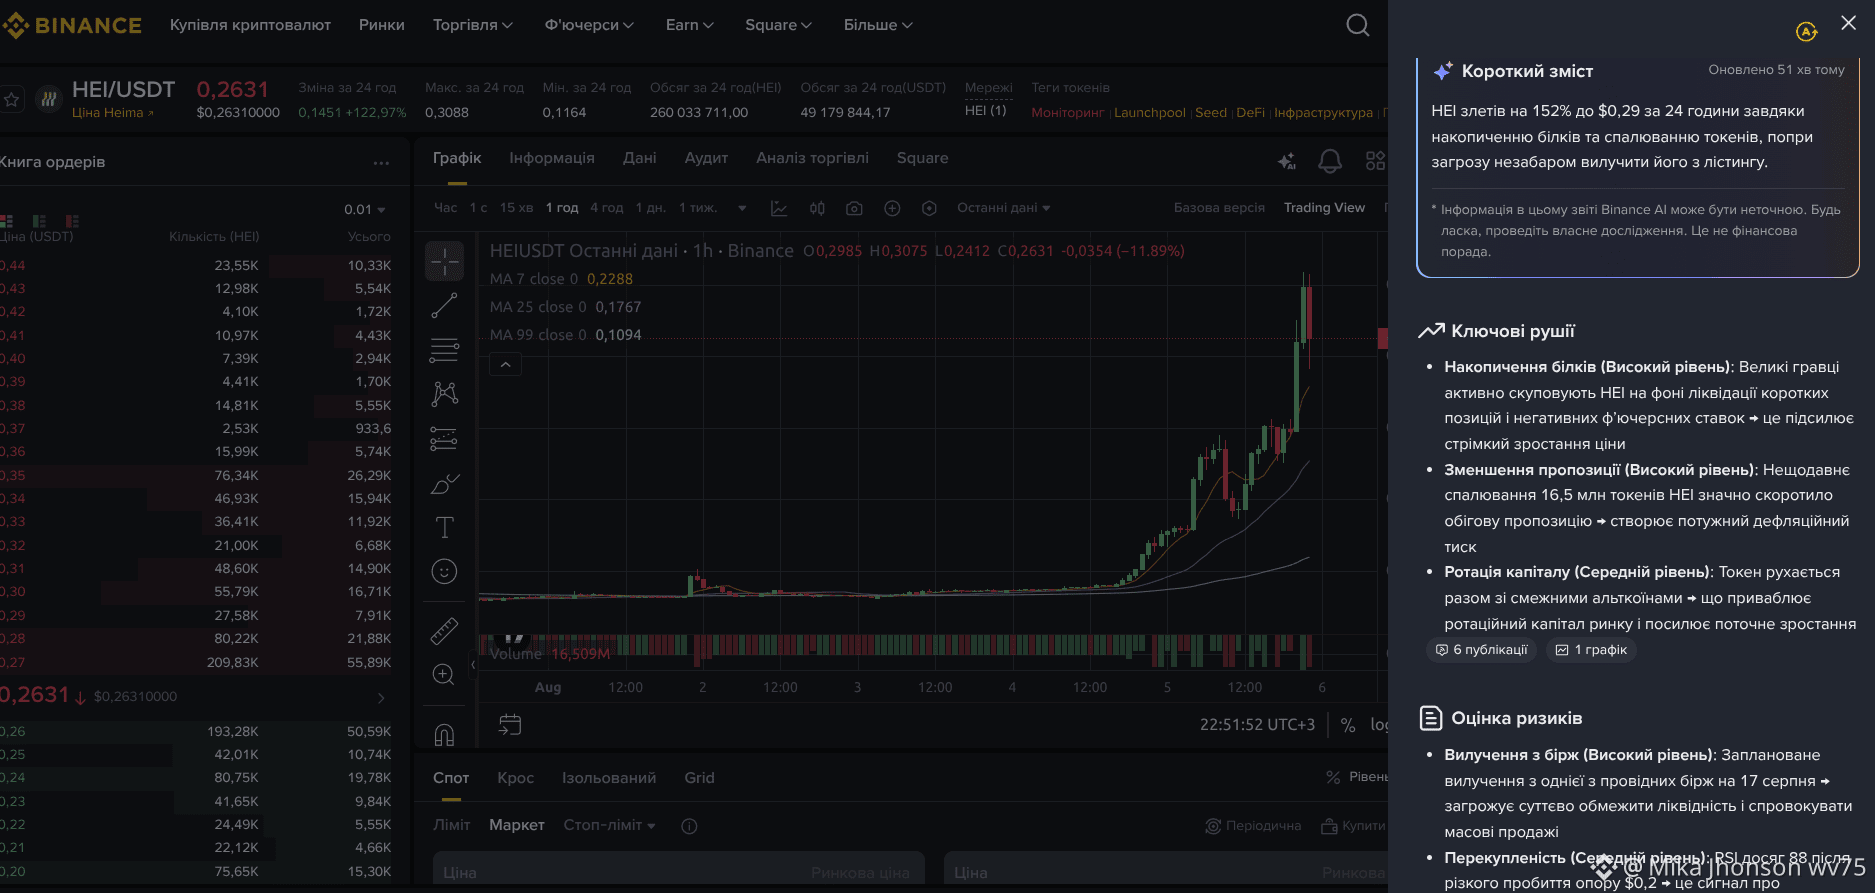Switch to Grid trading tab
1875x893 pixels.
click(x=699, y=778)
